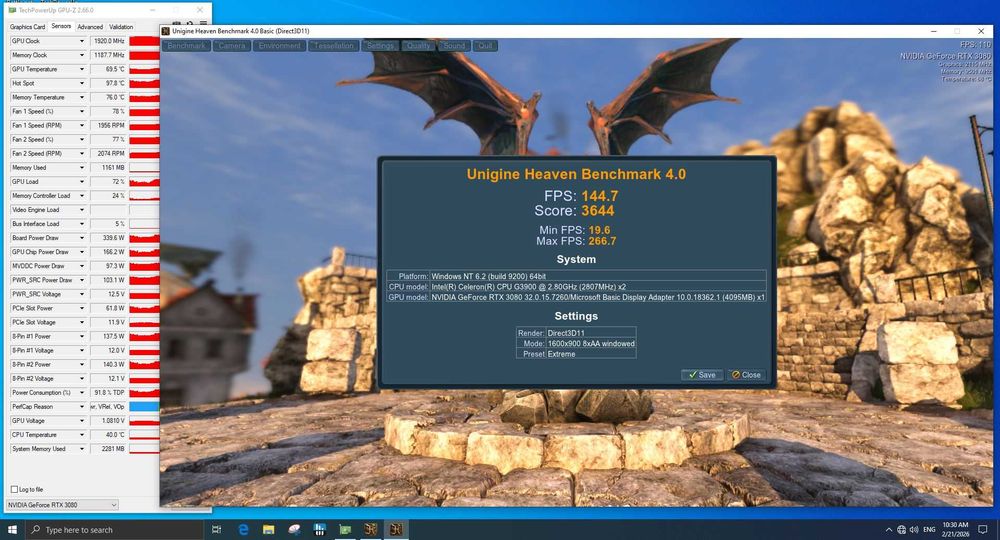Click the volume speaker tray icon

tap(914, 530)
